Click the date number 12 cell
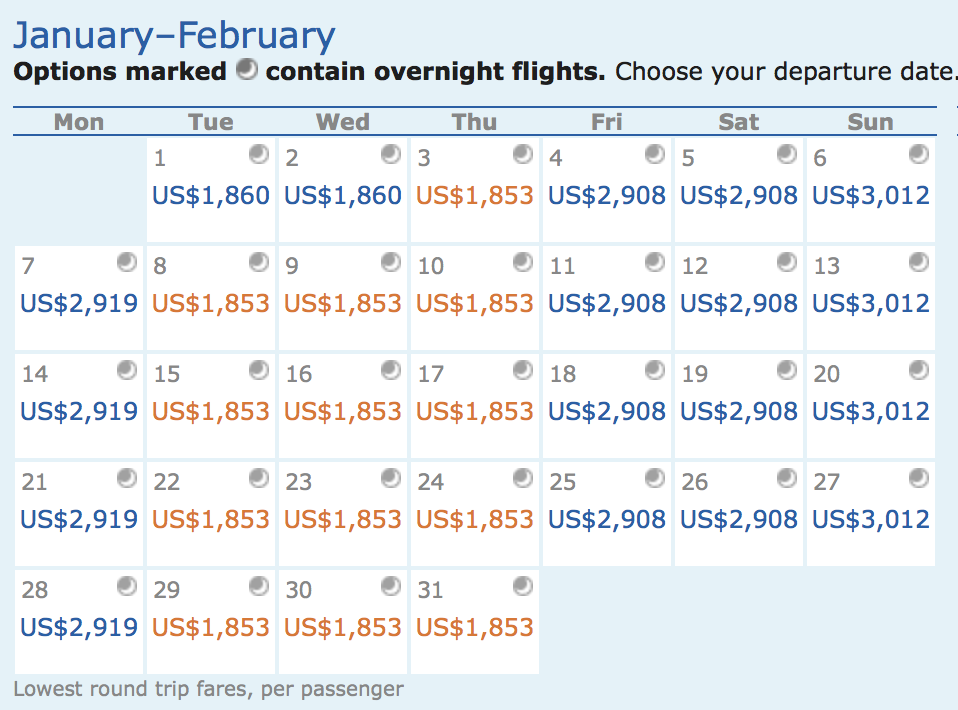The width and height of the screenshot is (958, 710). (x=695, y=266)
